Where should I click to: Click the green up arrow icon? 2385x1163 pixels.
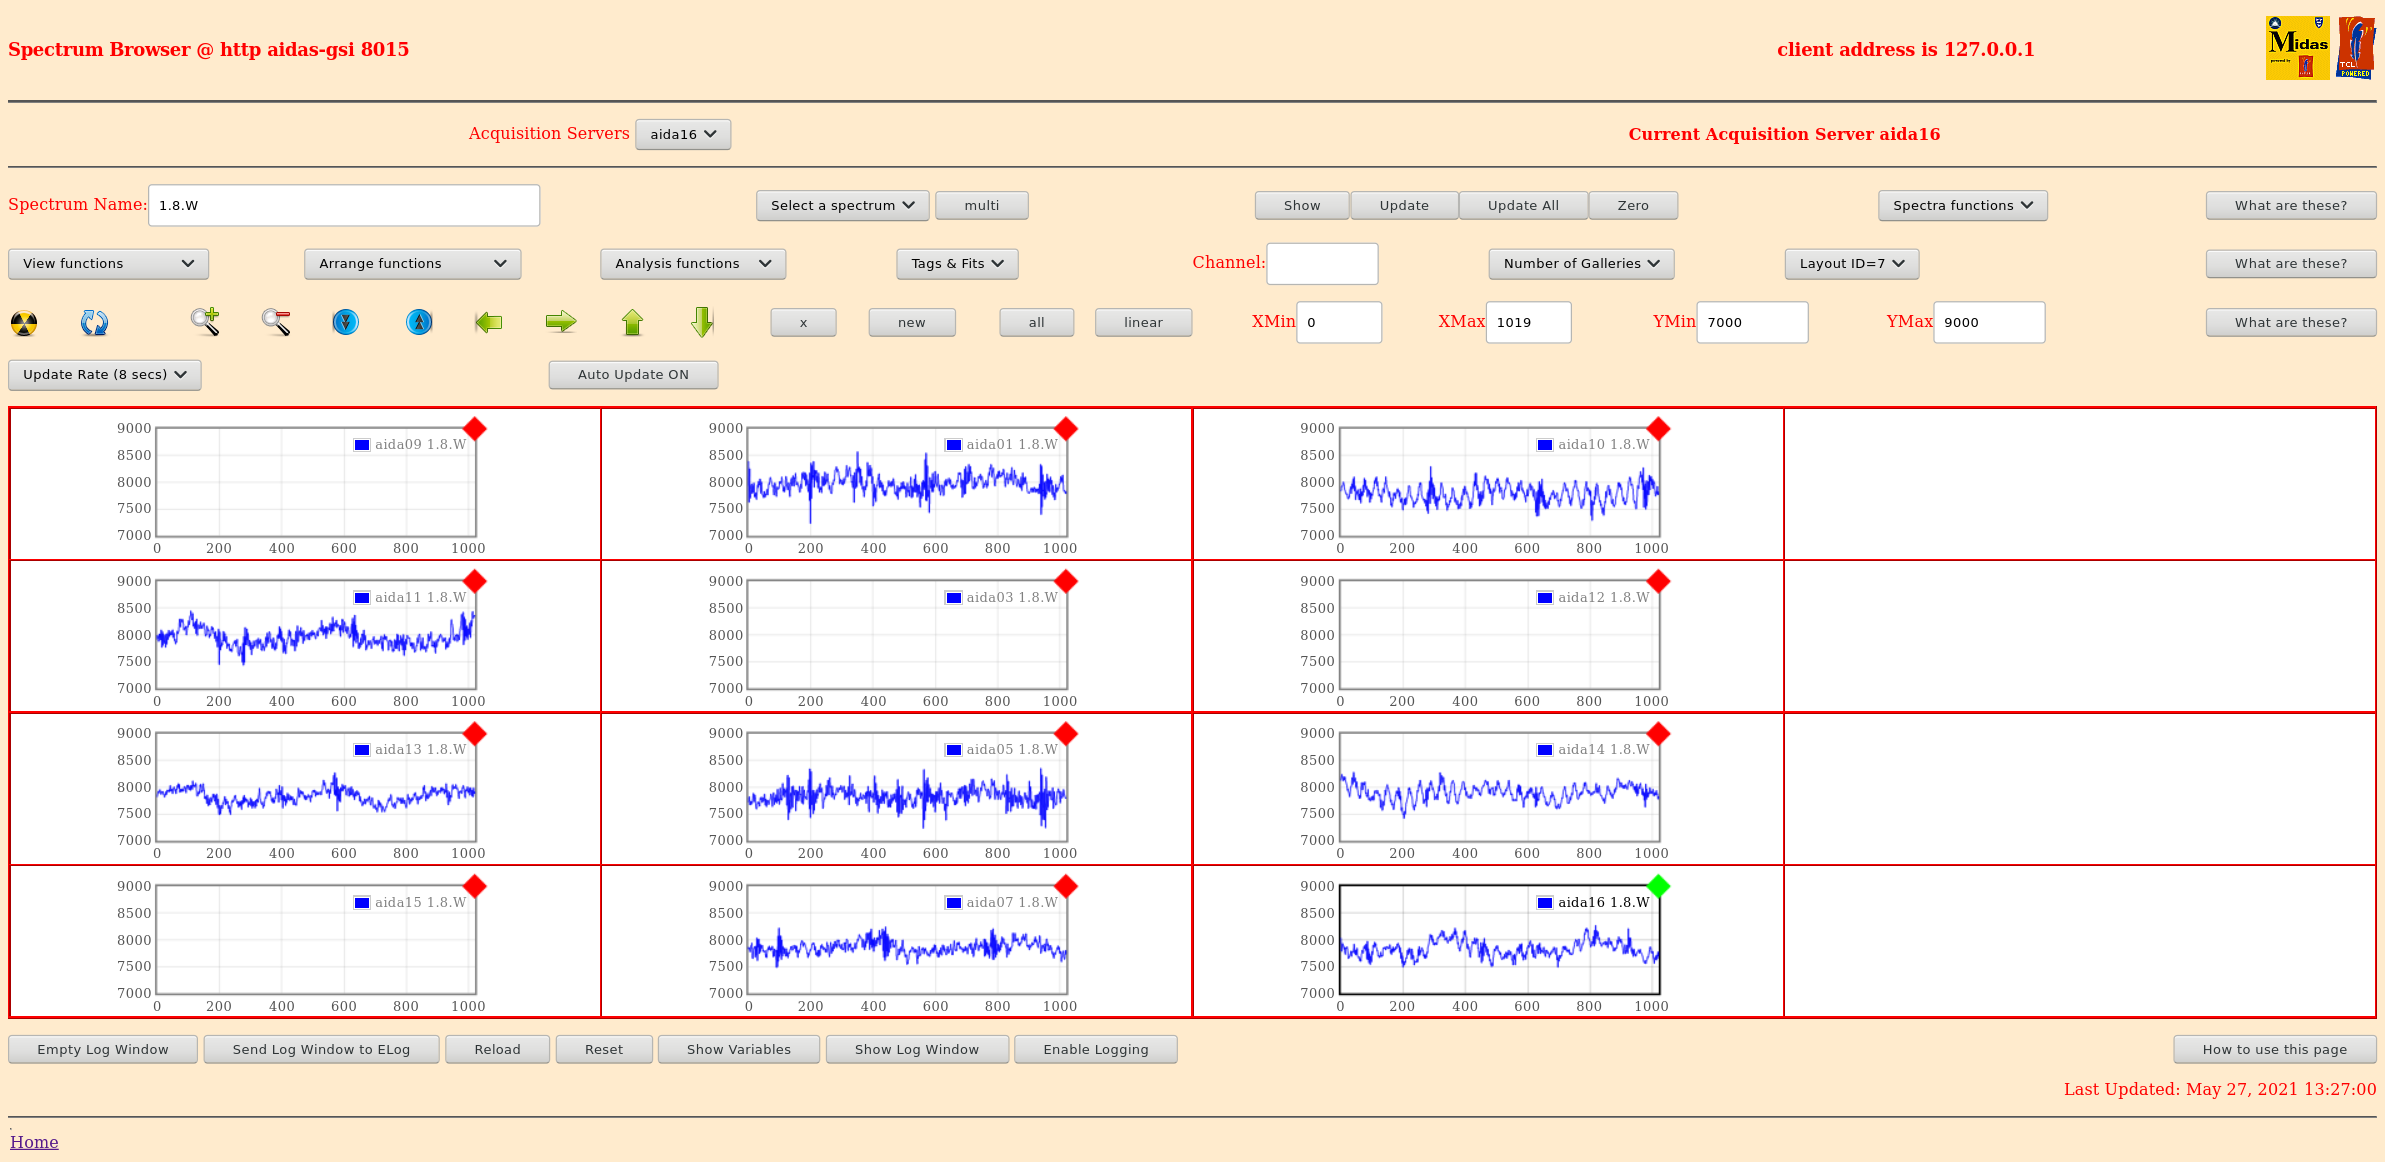click(632, 322)
